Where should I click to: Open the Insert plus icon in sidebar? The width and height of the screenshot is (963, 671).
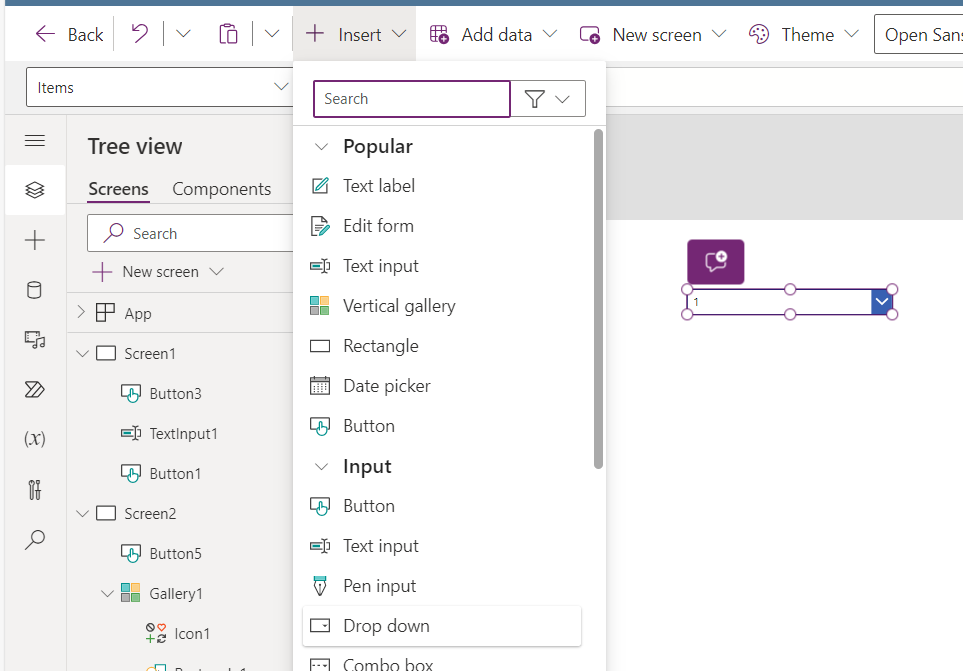tap(35, 240)
